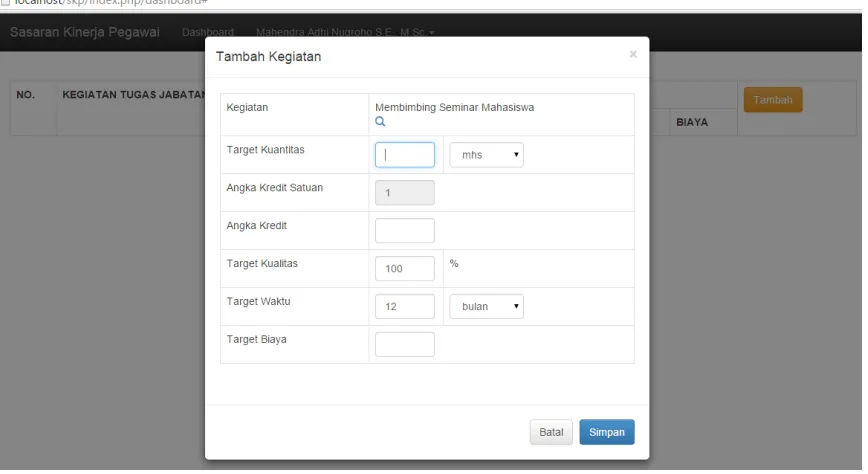This screenshot has width=868, height=474.
Task: Open the Mahendra Adhi Nugroho user dropdown
Action: (345, 32)
